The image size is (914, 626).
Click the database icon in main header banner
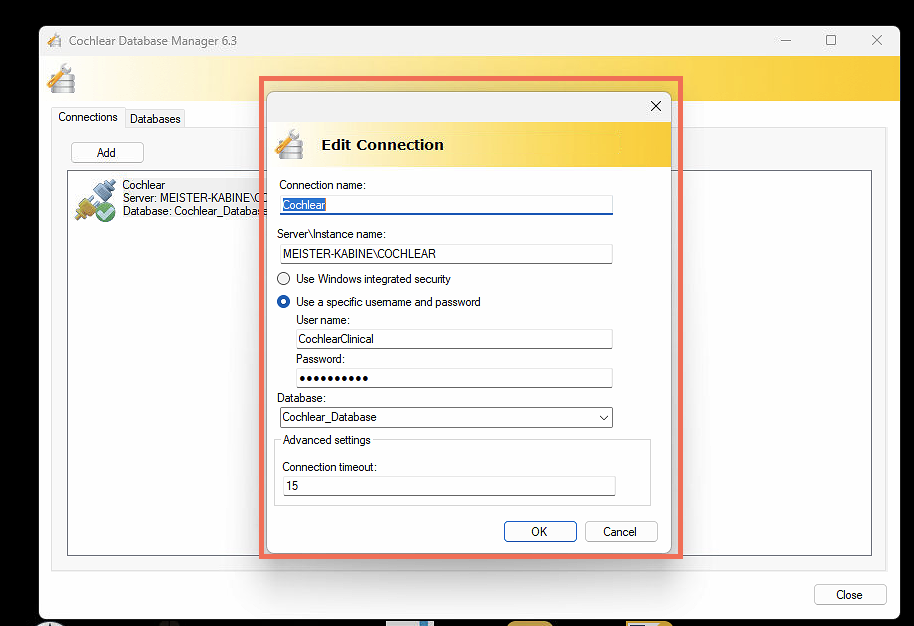[x=61, y=78]
